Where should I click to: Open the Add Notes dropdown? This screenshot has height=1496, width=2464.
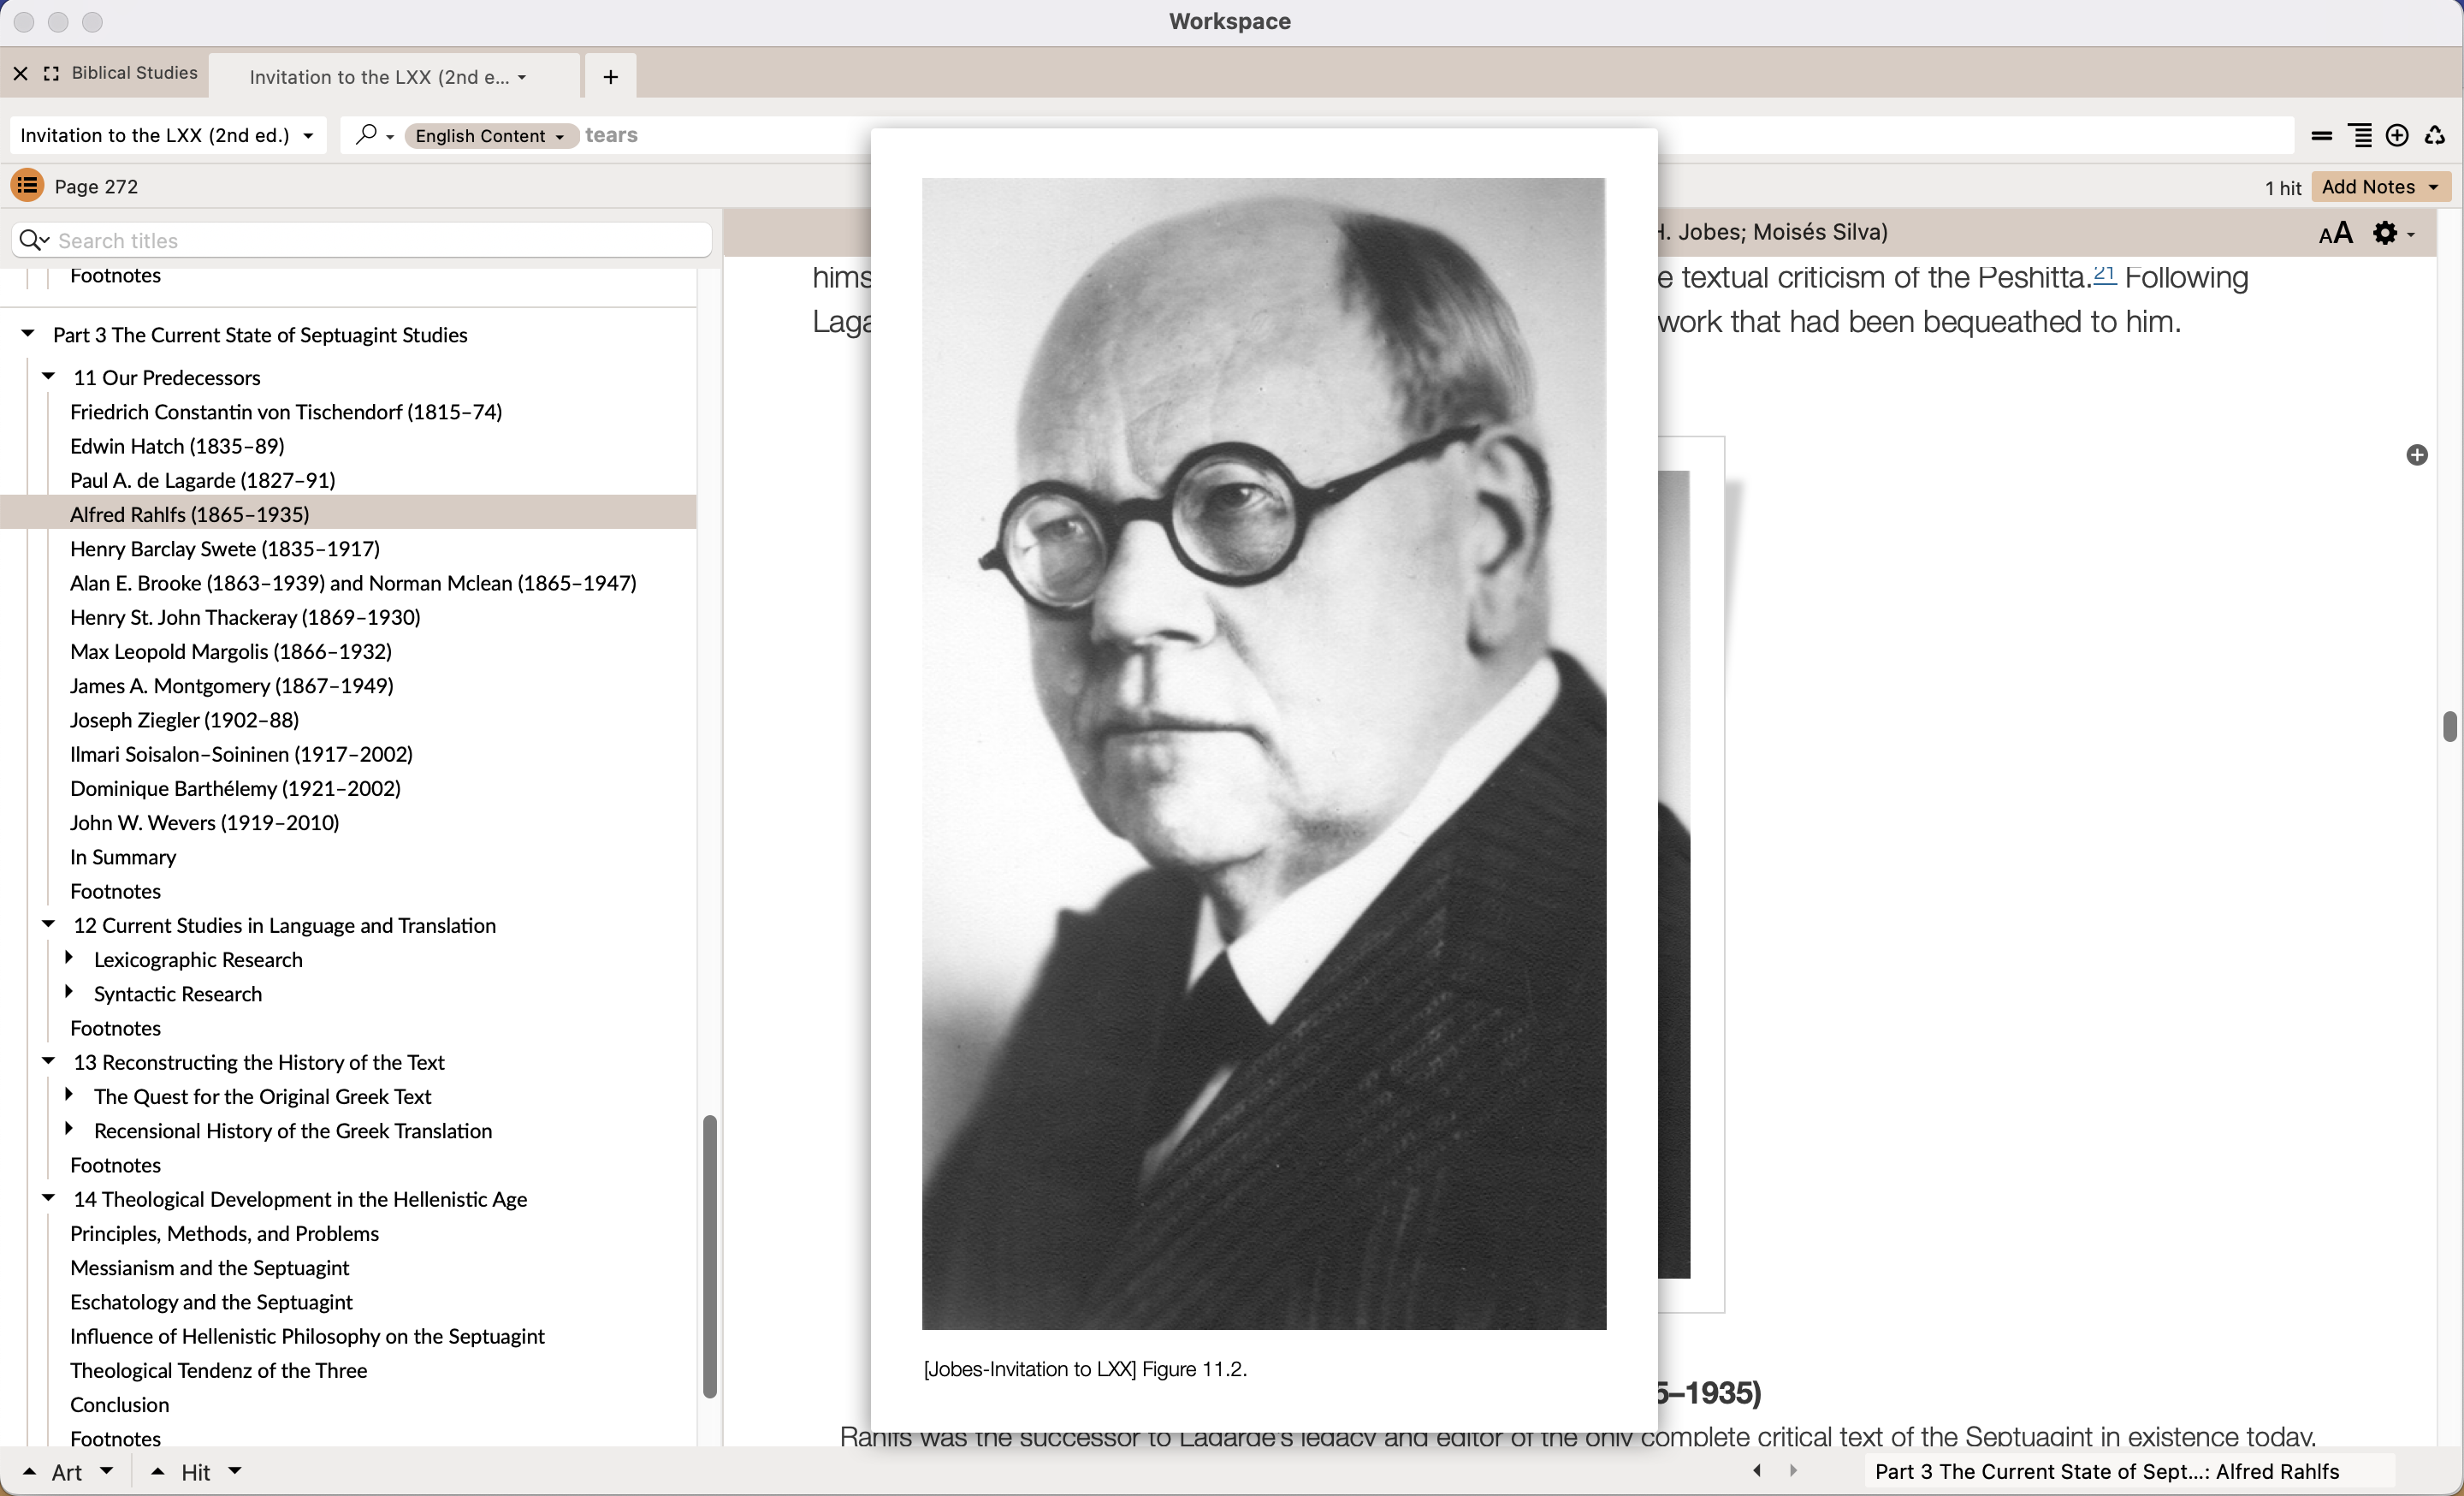(2380, 187)
